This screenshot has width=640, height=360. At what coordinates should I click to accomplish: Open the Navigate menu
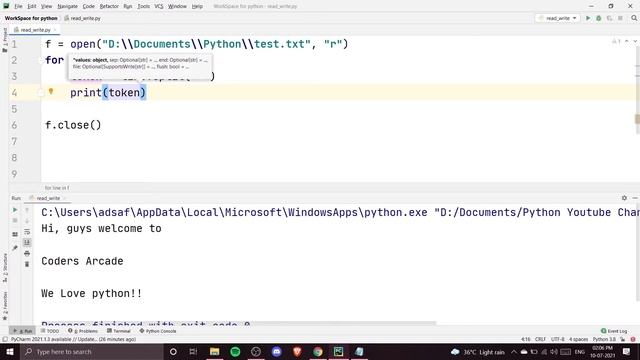pos(67,6)
